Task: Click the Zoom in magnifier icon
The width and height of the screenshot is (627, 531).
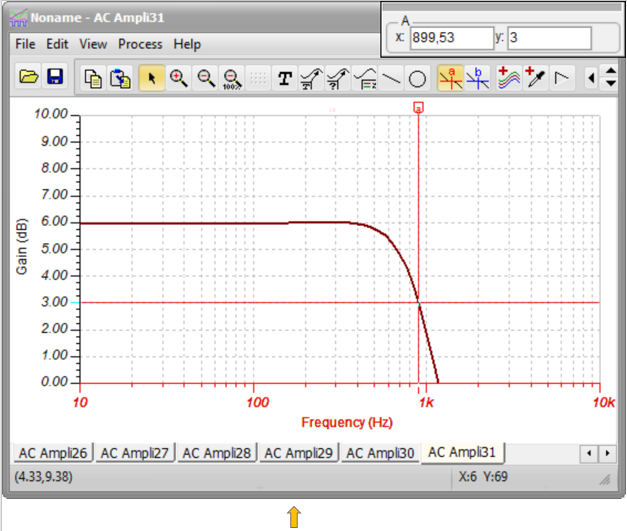Action: [179, 77]
